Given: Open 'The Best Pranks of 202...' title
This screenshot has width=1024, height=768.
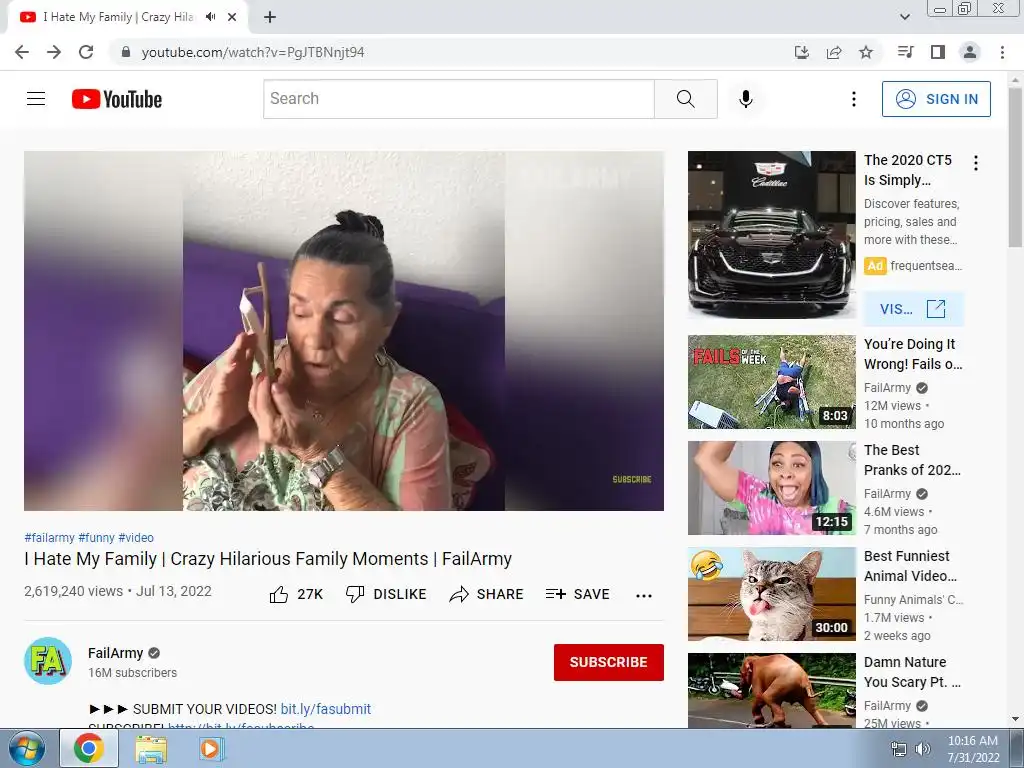Looking at the screenshot, I should (x=912, y=460).
